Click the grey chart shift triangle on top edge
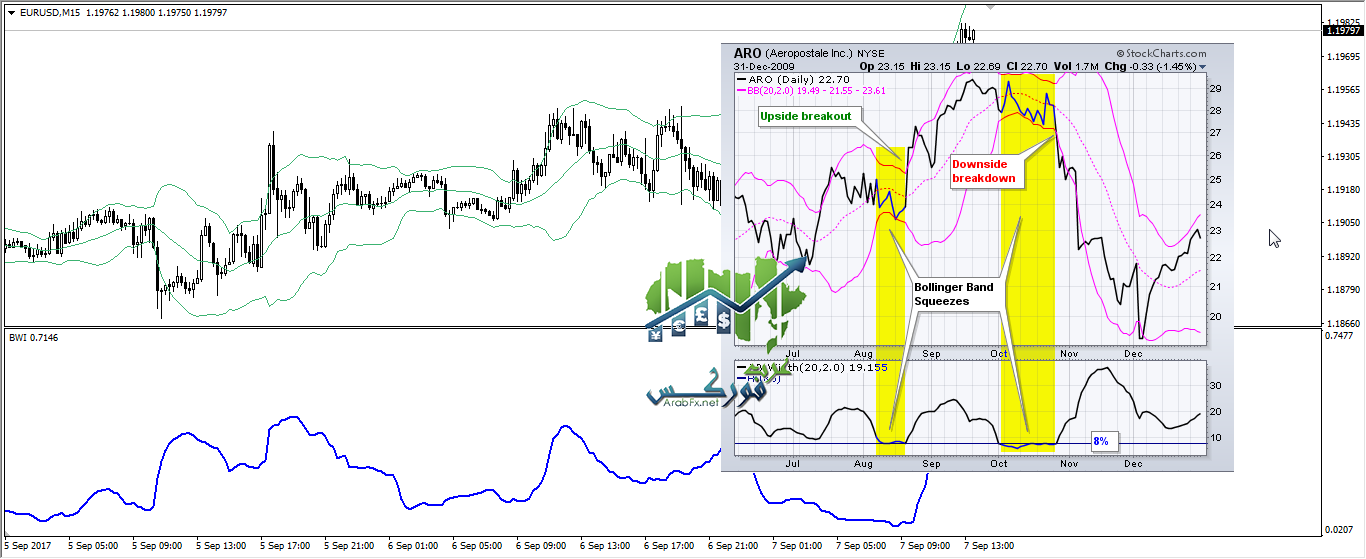 click(992, 6)
